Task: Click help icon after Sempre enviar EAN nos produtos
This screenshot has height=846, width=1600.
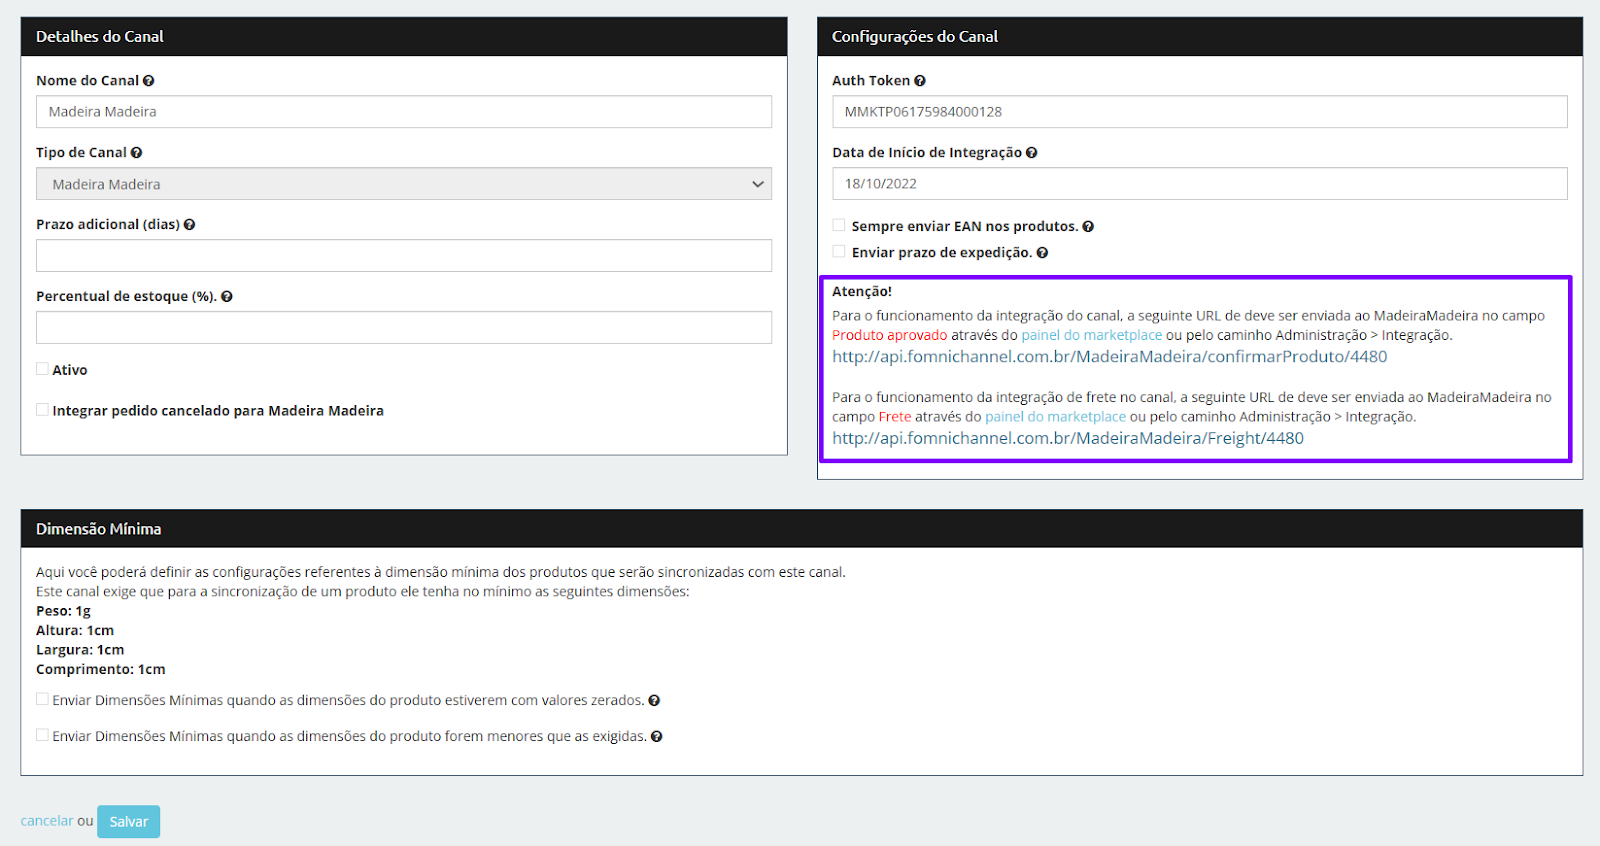Action: 1088,227
